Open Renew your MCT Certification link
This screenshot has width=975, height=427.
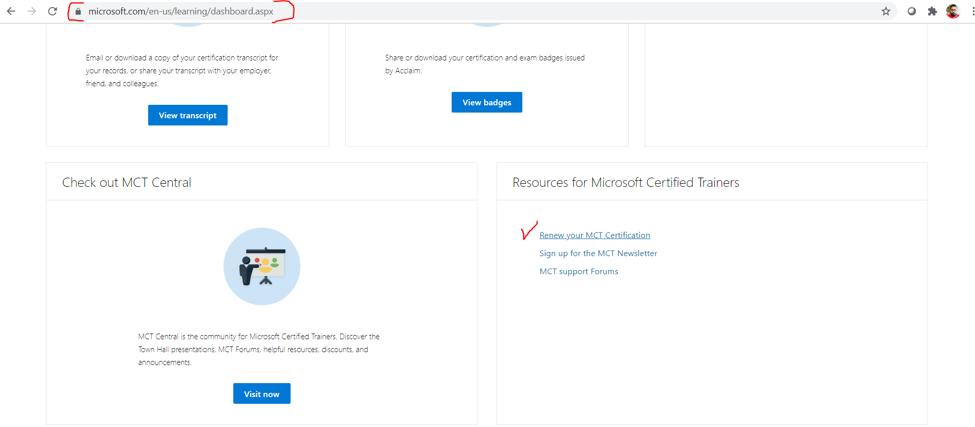(594, 235)
